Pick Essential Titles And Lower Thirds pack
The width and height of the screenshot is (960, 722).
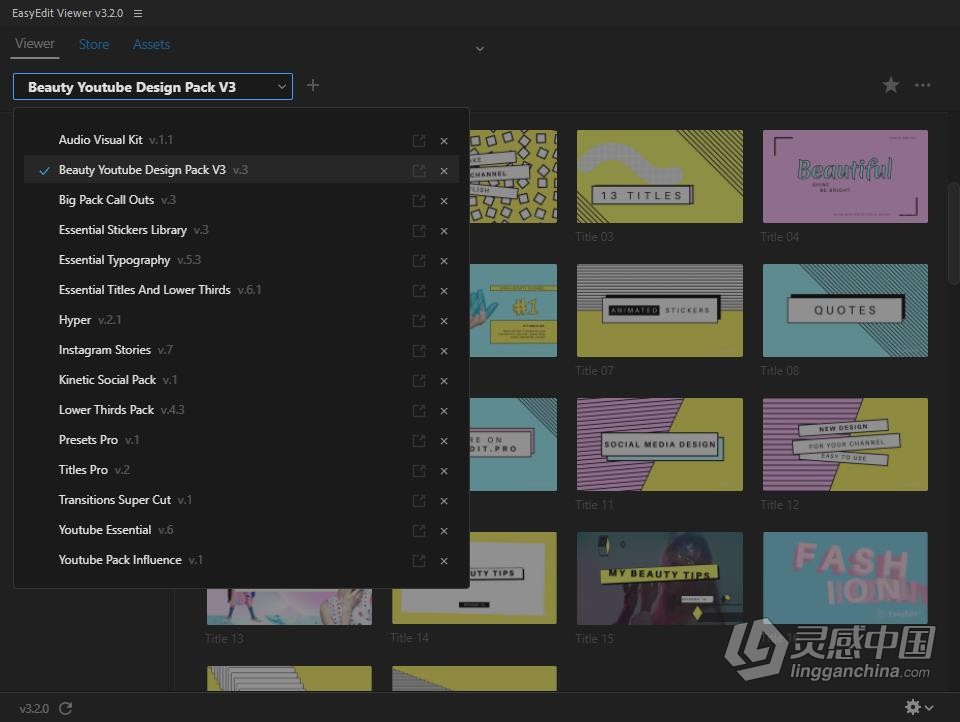241,290
